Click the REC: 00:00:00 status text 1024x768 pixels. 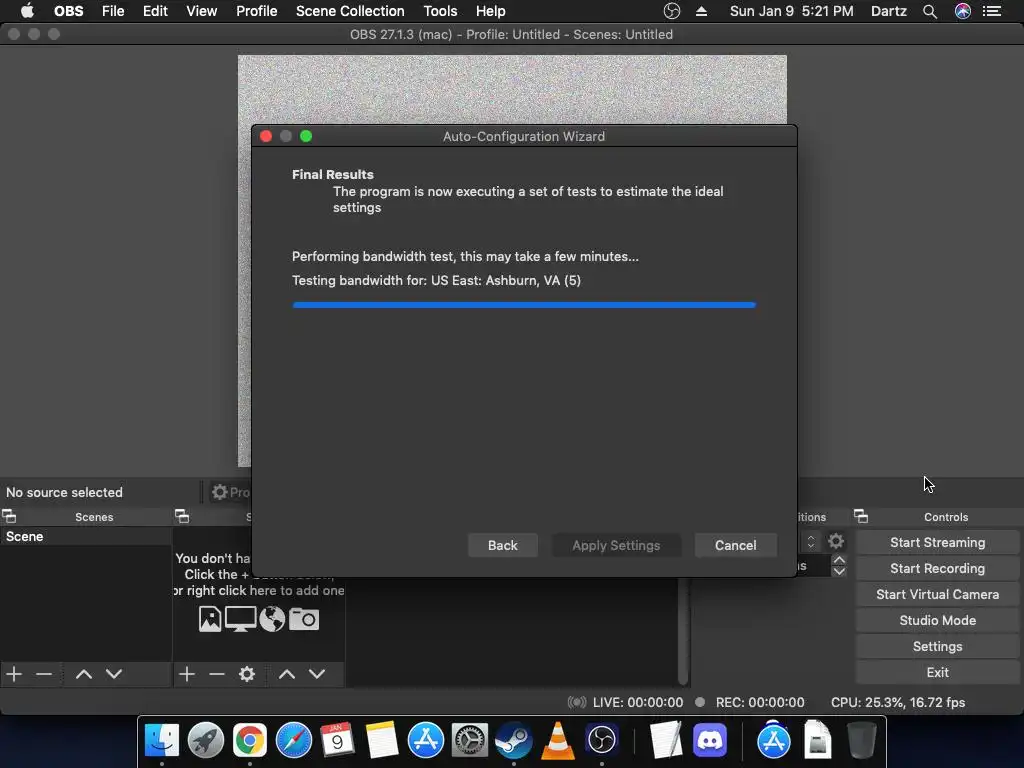click(x=760, y=703)
